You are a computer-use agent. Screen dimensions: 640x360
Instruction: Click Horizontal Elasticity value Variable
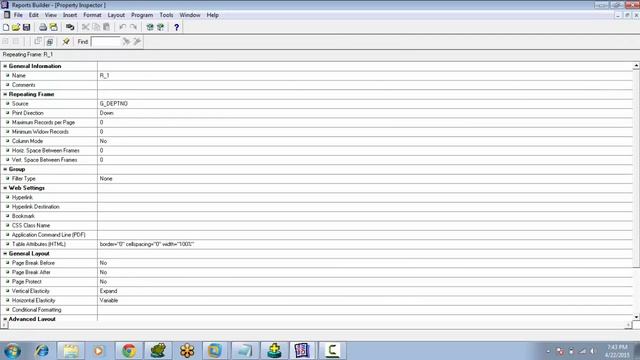click(x=109, y=301)
